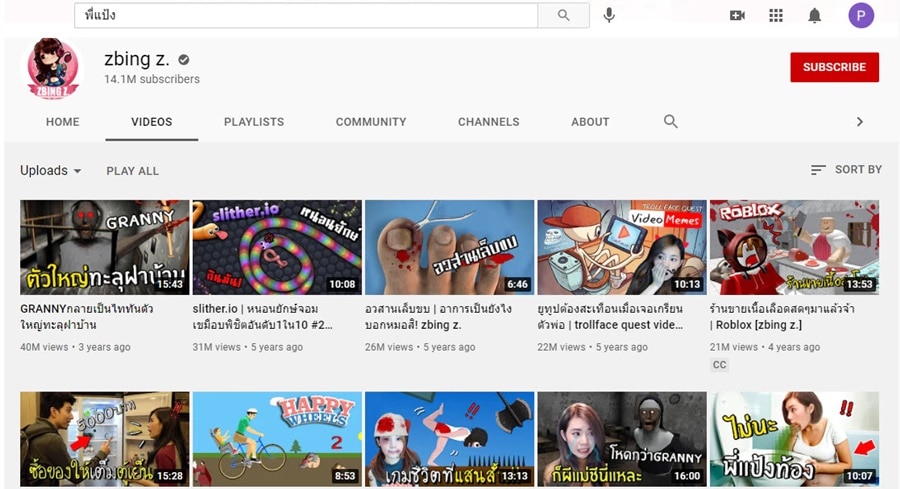This screenshot has width=900, height=489.
Task: Open the Sort By menu
Action: pyautogui.click(x=846, y=170)
